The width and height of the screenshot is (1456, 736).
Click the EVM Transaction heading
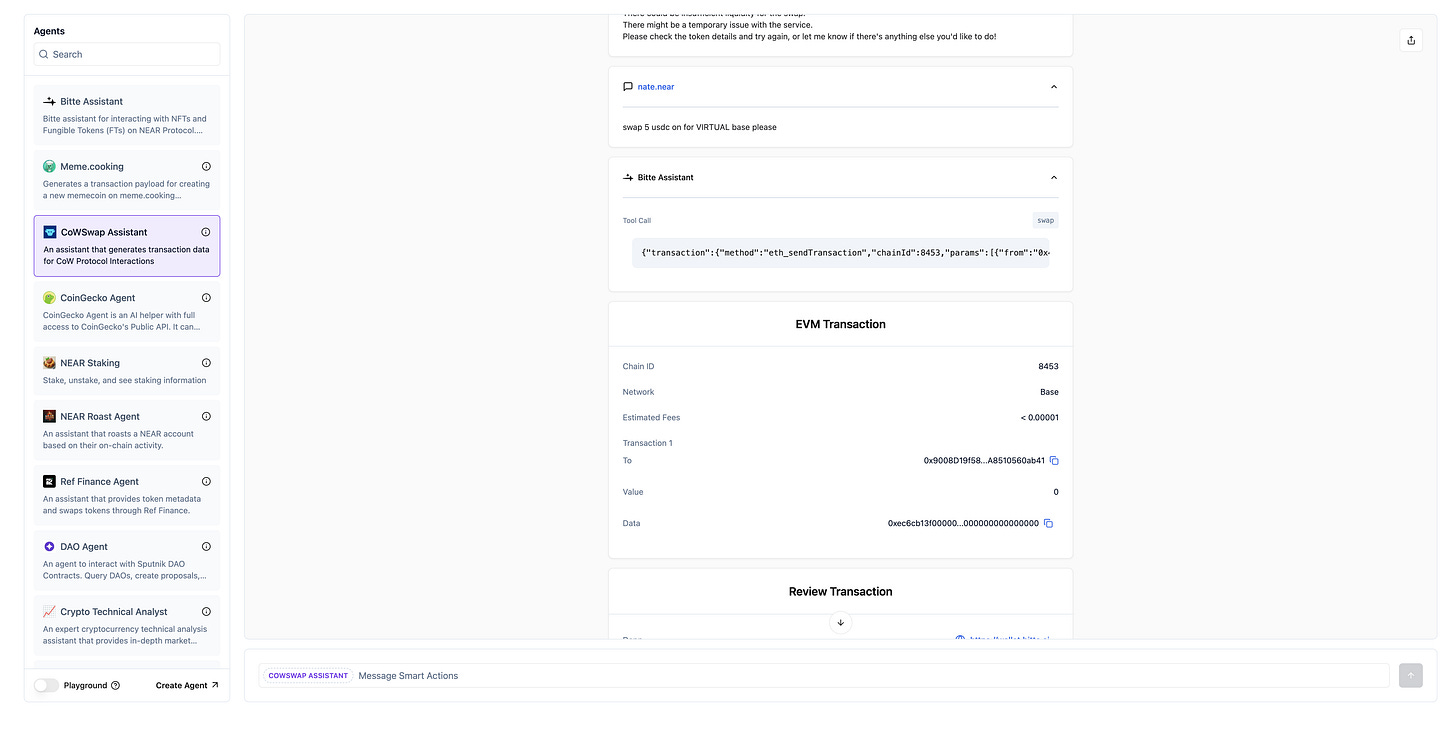[x=840, y=324]
